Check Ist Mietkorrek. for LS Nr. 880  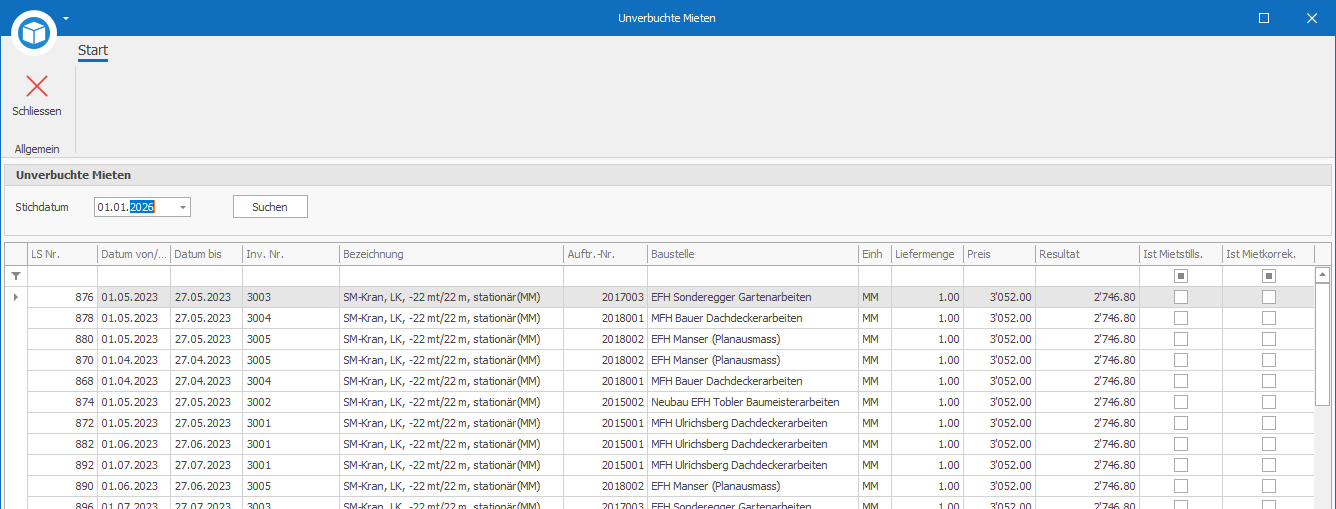tap(1269, 339)
